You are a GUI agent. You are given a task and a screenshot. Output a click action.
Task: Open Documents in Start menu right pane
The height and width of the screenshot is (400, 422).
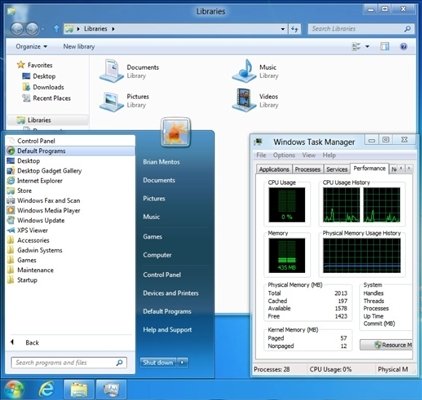tap(159, 180)
